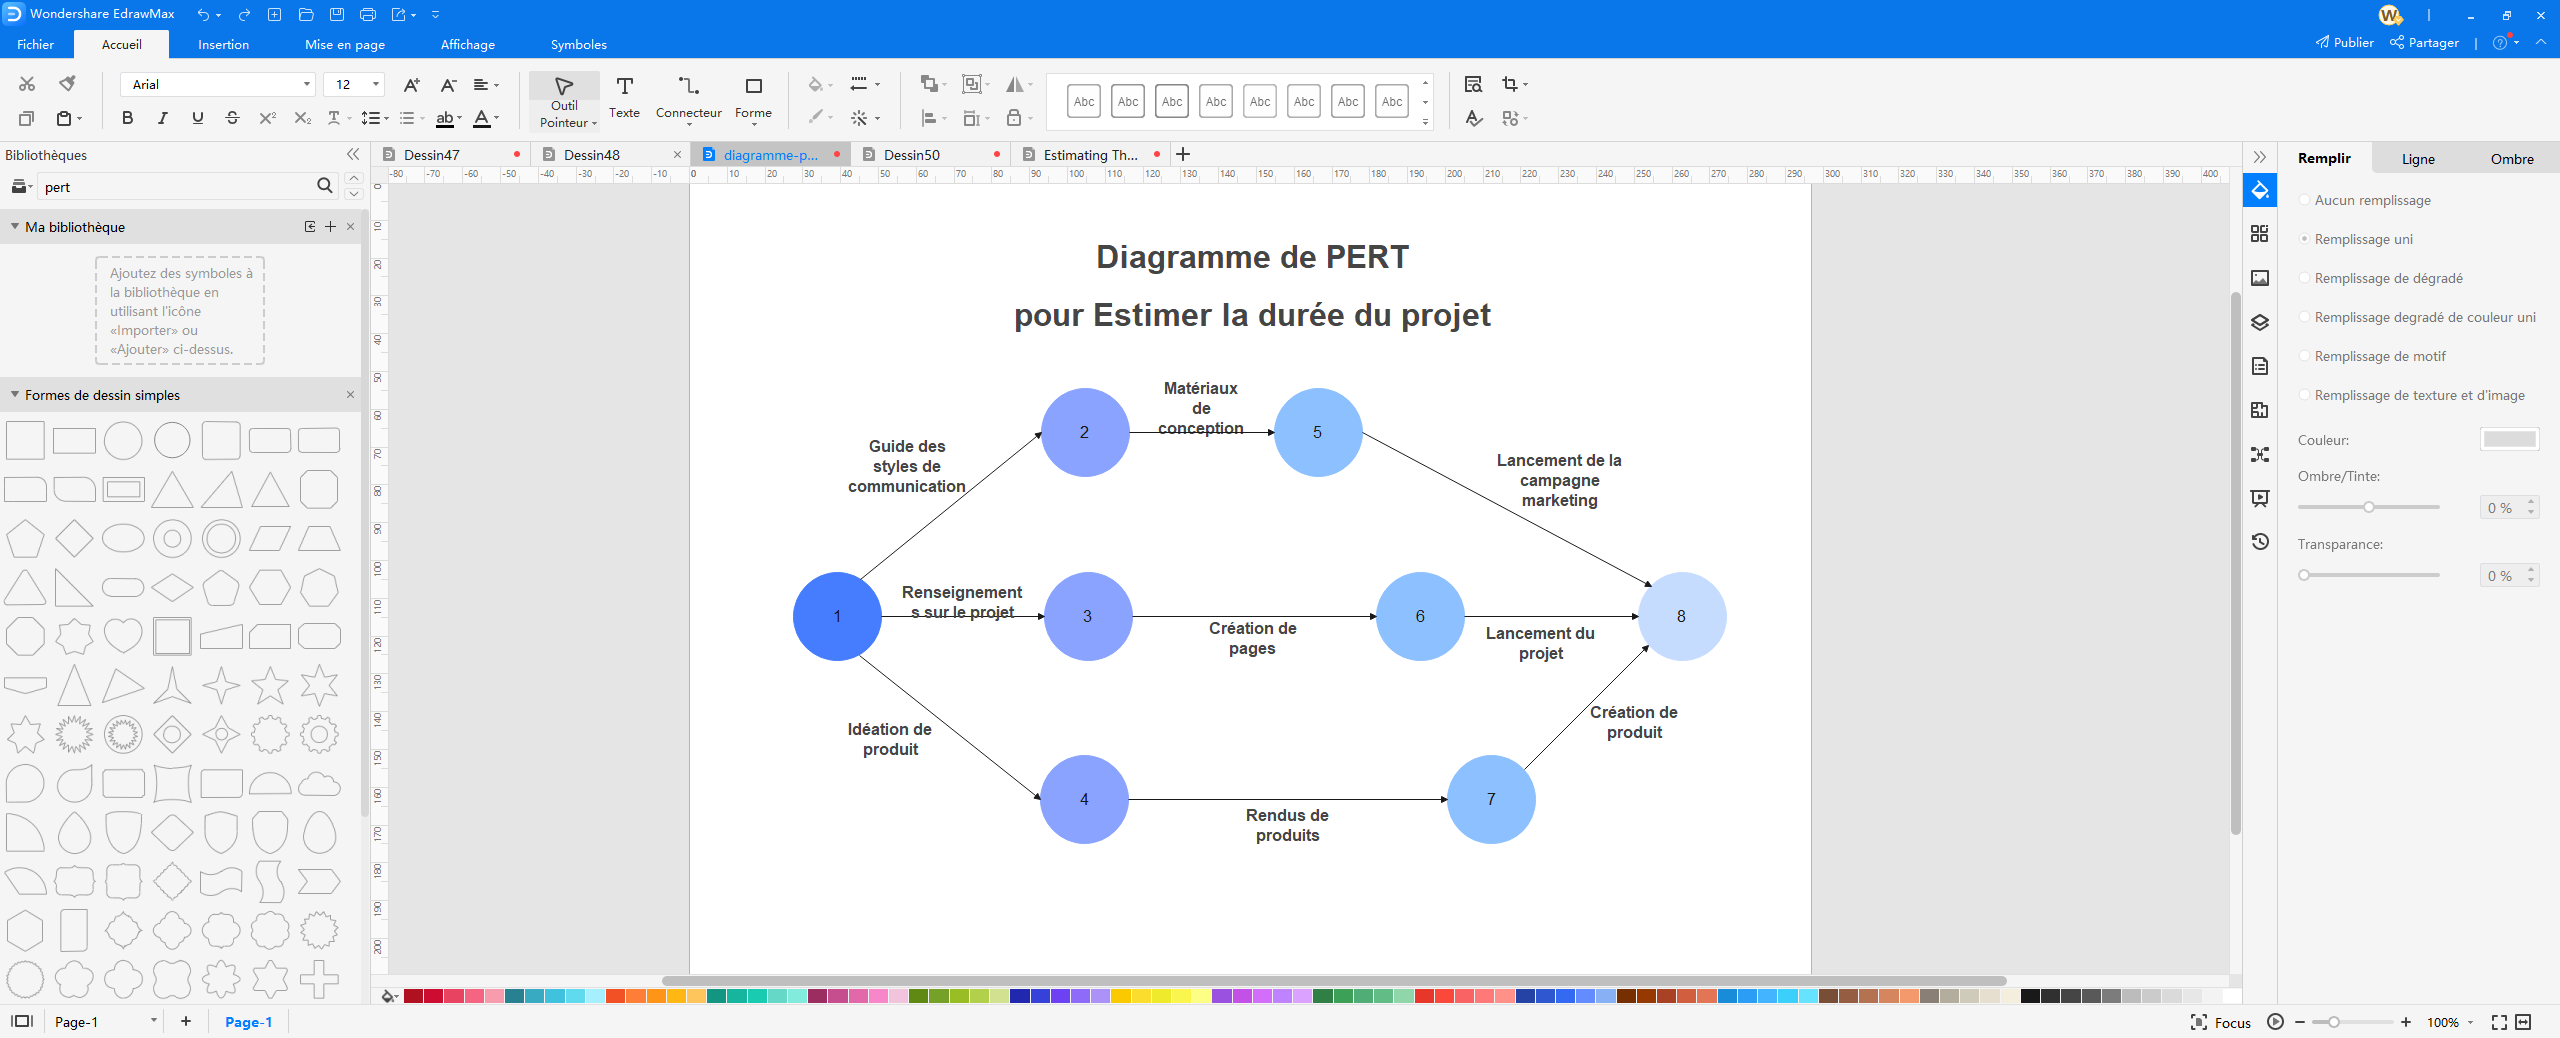Image resolution: width=2560 pixels, height=1038 pixels.
Task: Click the Couleur fill color swatch
Action: 2509,439
